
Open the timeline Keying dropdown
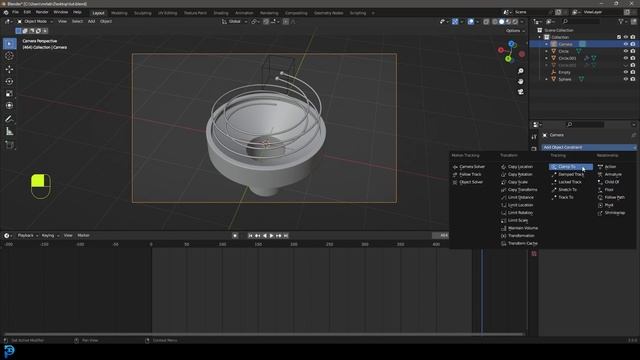point(50,236)
